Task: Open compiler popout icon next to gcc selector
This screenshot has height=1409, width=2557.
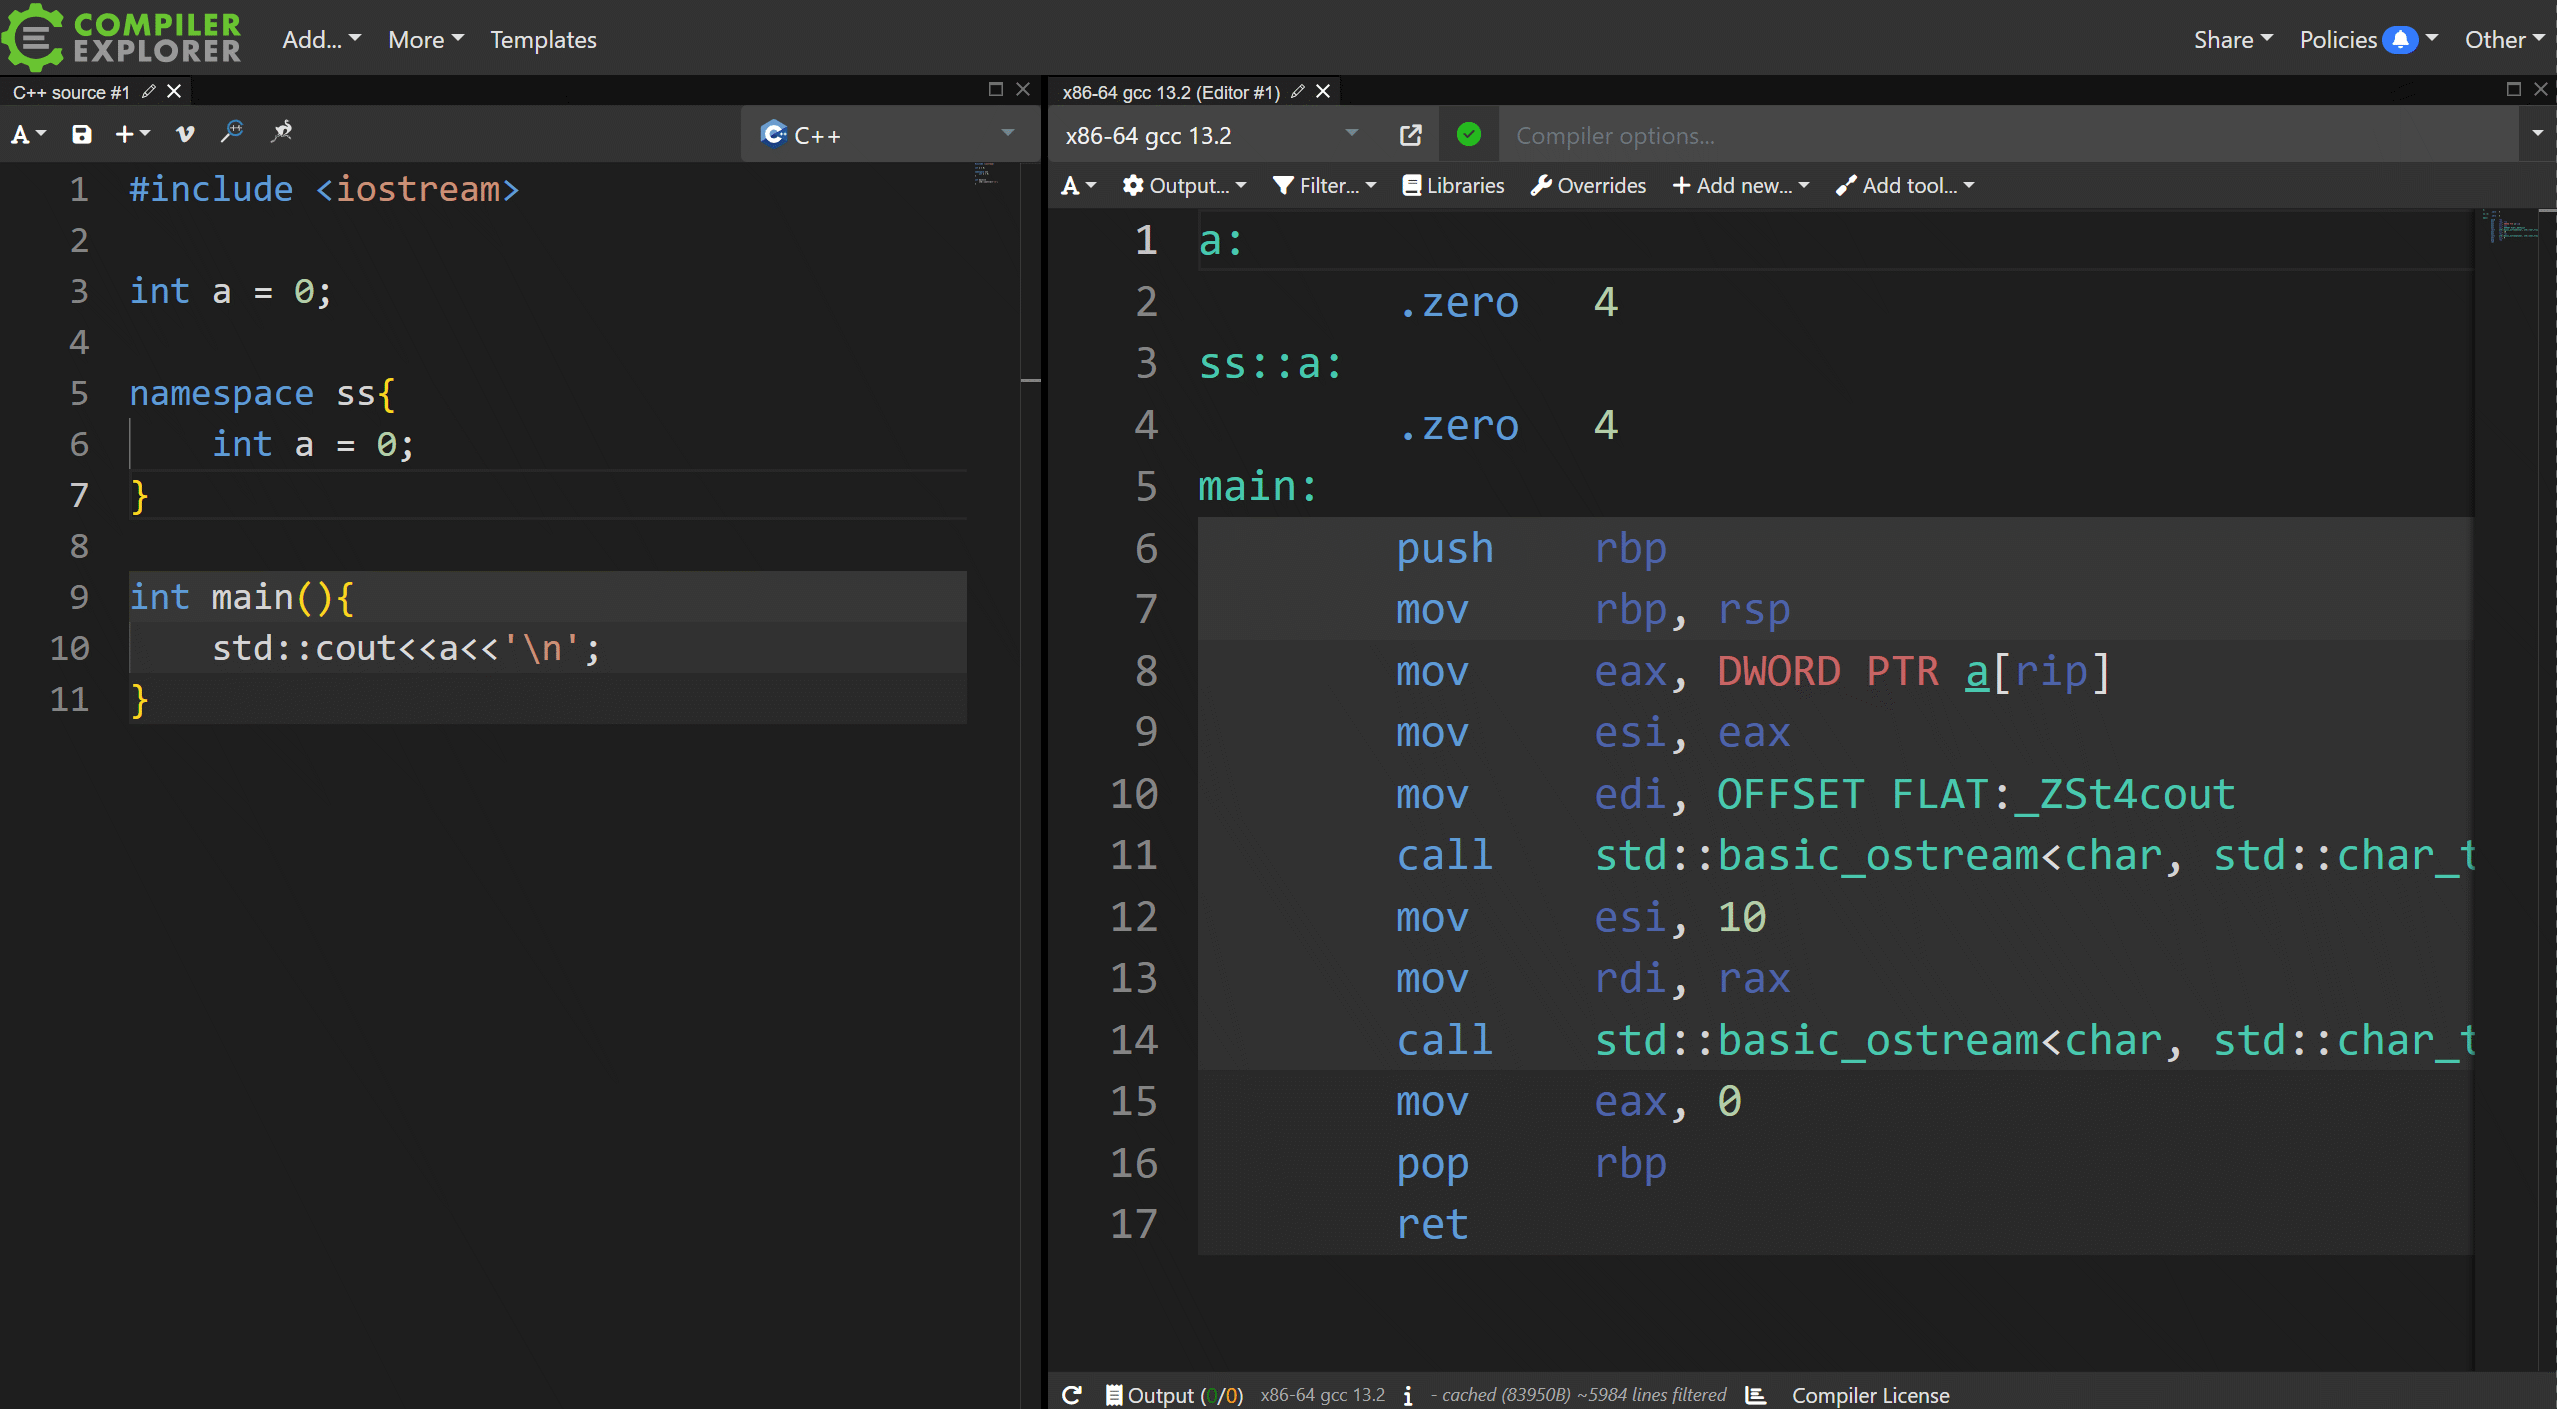Action: tap(1410, 135)
